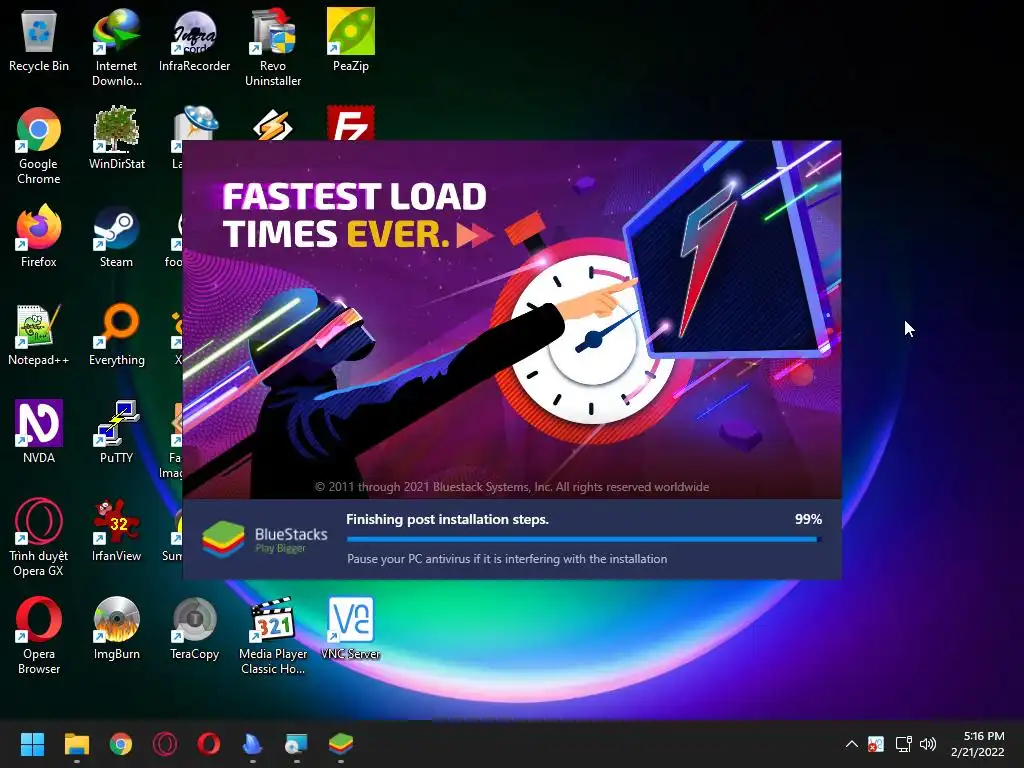
Task: Click the 'FASTEST LOAD TIMES EVER' banner image
Action: pyautogui.click(x=512, y=320)
